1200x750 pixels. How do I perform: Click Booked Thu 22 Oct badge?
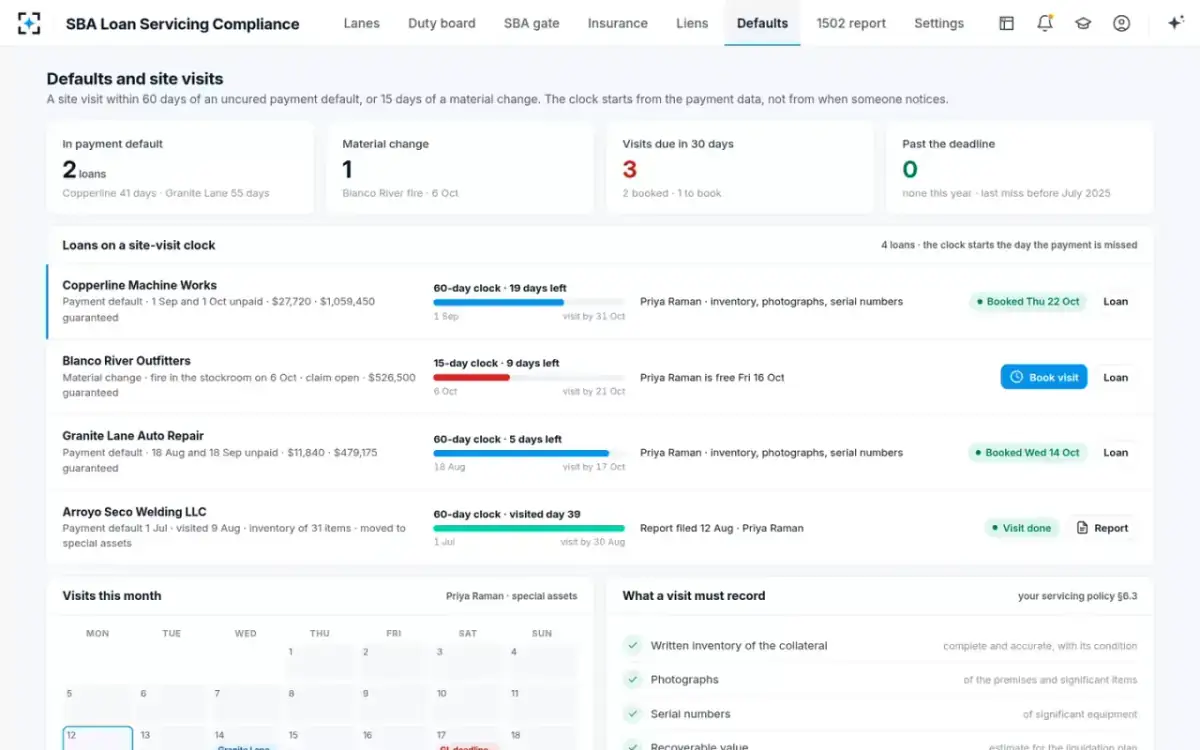pos(1028,302)
